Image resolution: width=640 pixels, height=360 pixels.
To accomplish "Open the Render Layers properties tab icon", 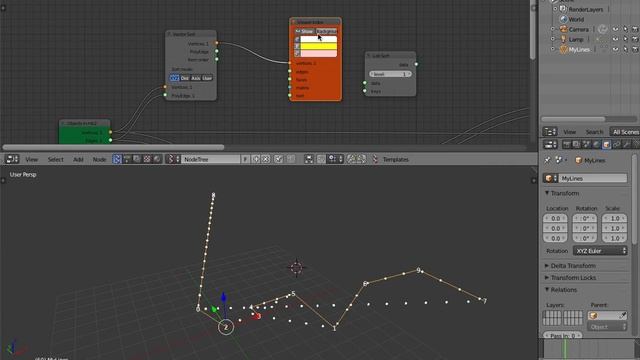I will (x=576, y=144).
